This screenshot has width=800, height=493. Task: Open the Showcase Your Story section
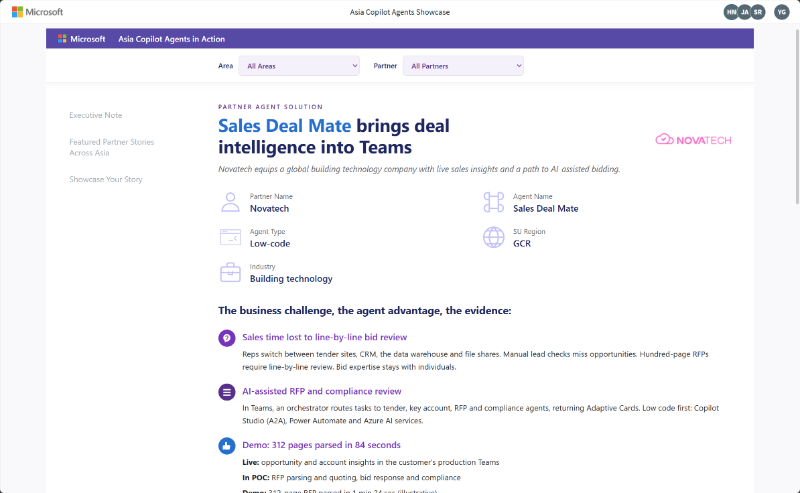click(106, 179)
